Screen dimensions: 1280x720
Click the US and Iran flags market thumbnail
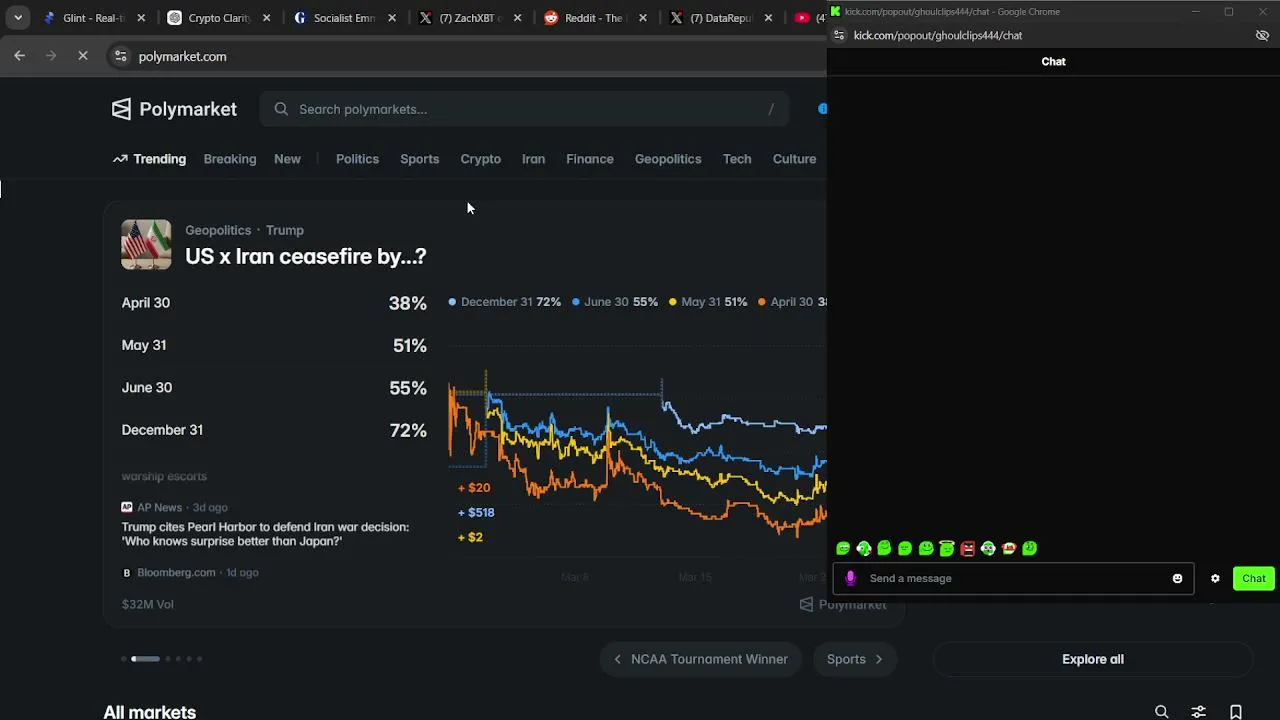[x=146, y=244]
